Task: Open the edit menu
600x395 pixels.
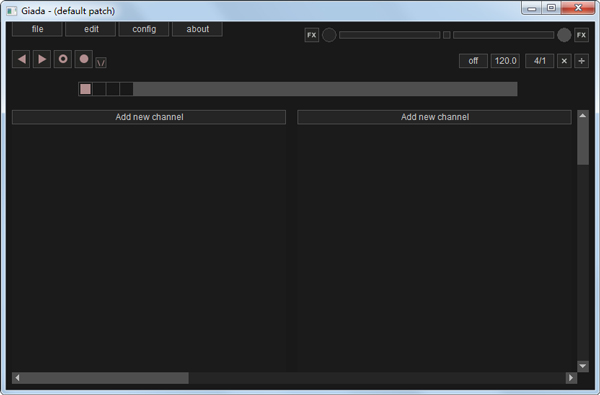Action: 91,29
